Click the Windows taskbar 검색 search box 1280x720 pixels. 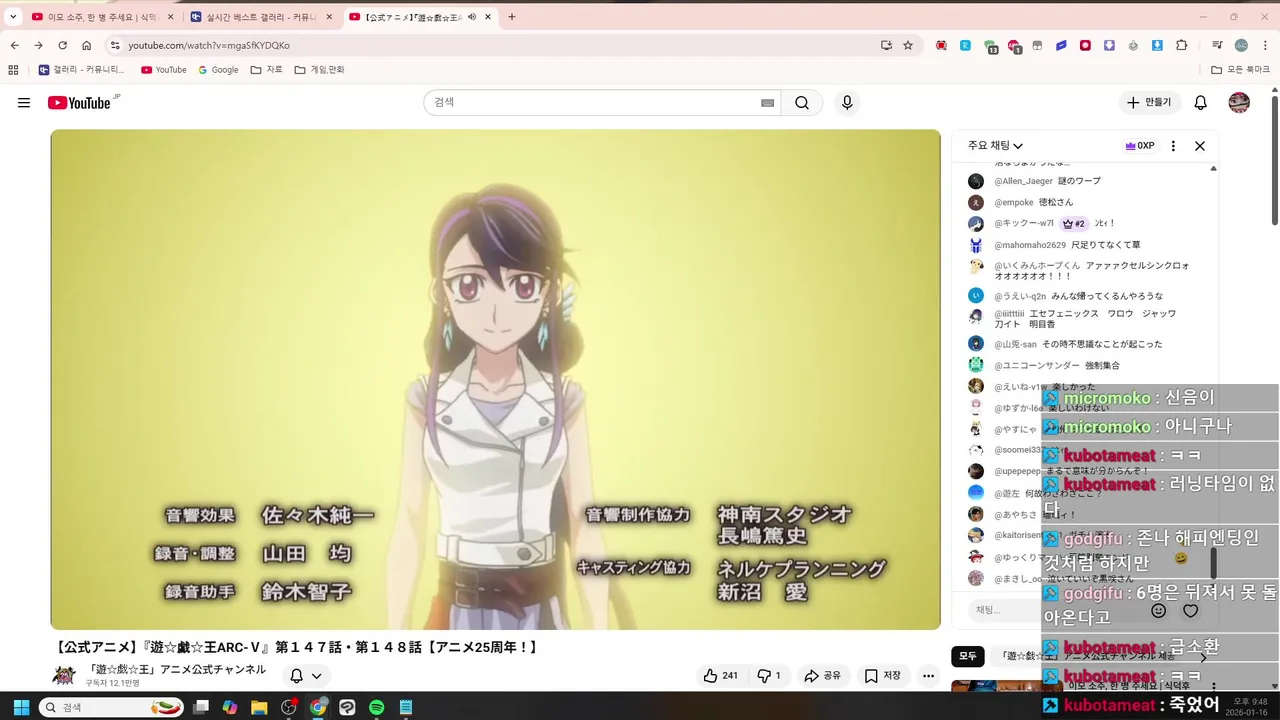click(x=110, y=707)
